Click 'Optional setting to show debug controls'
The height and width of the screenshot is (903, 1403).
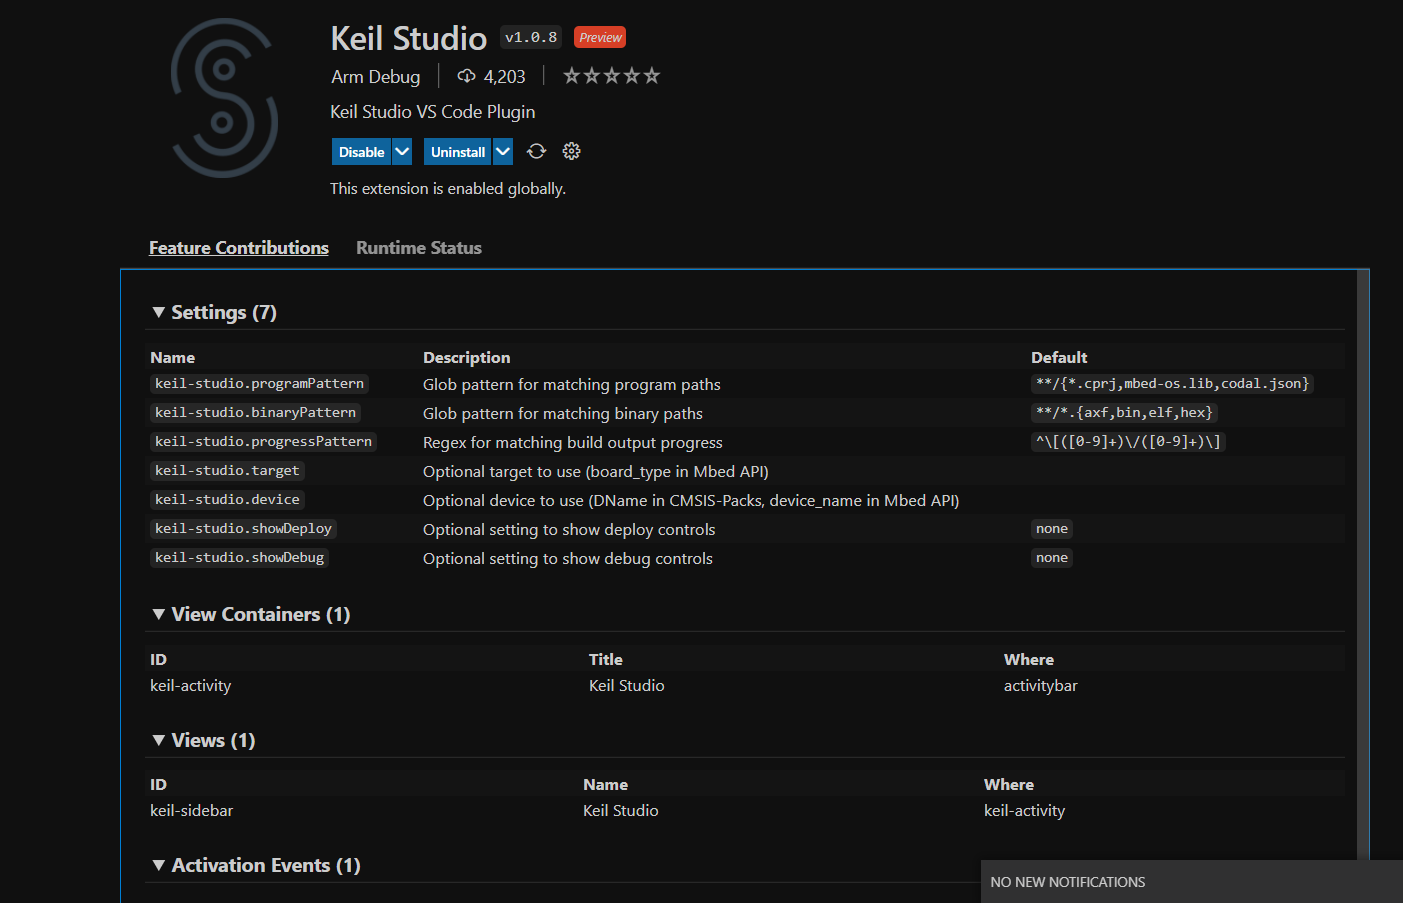coord(568,559)
